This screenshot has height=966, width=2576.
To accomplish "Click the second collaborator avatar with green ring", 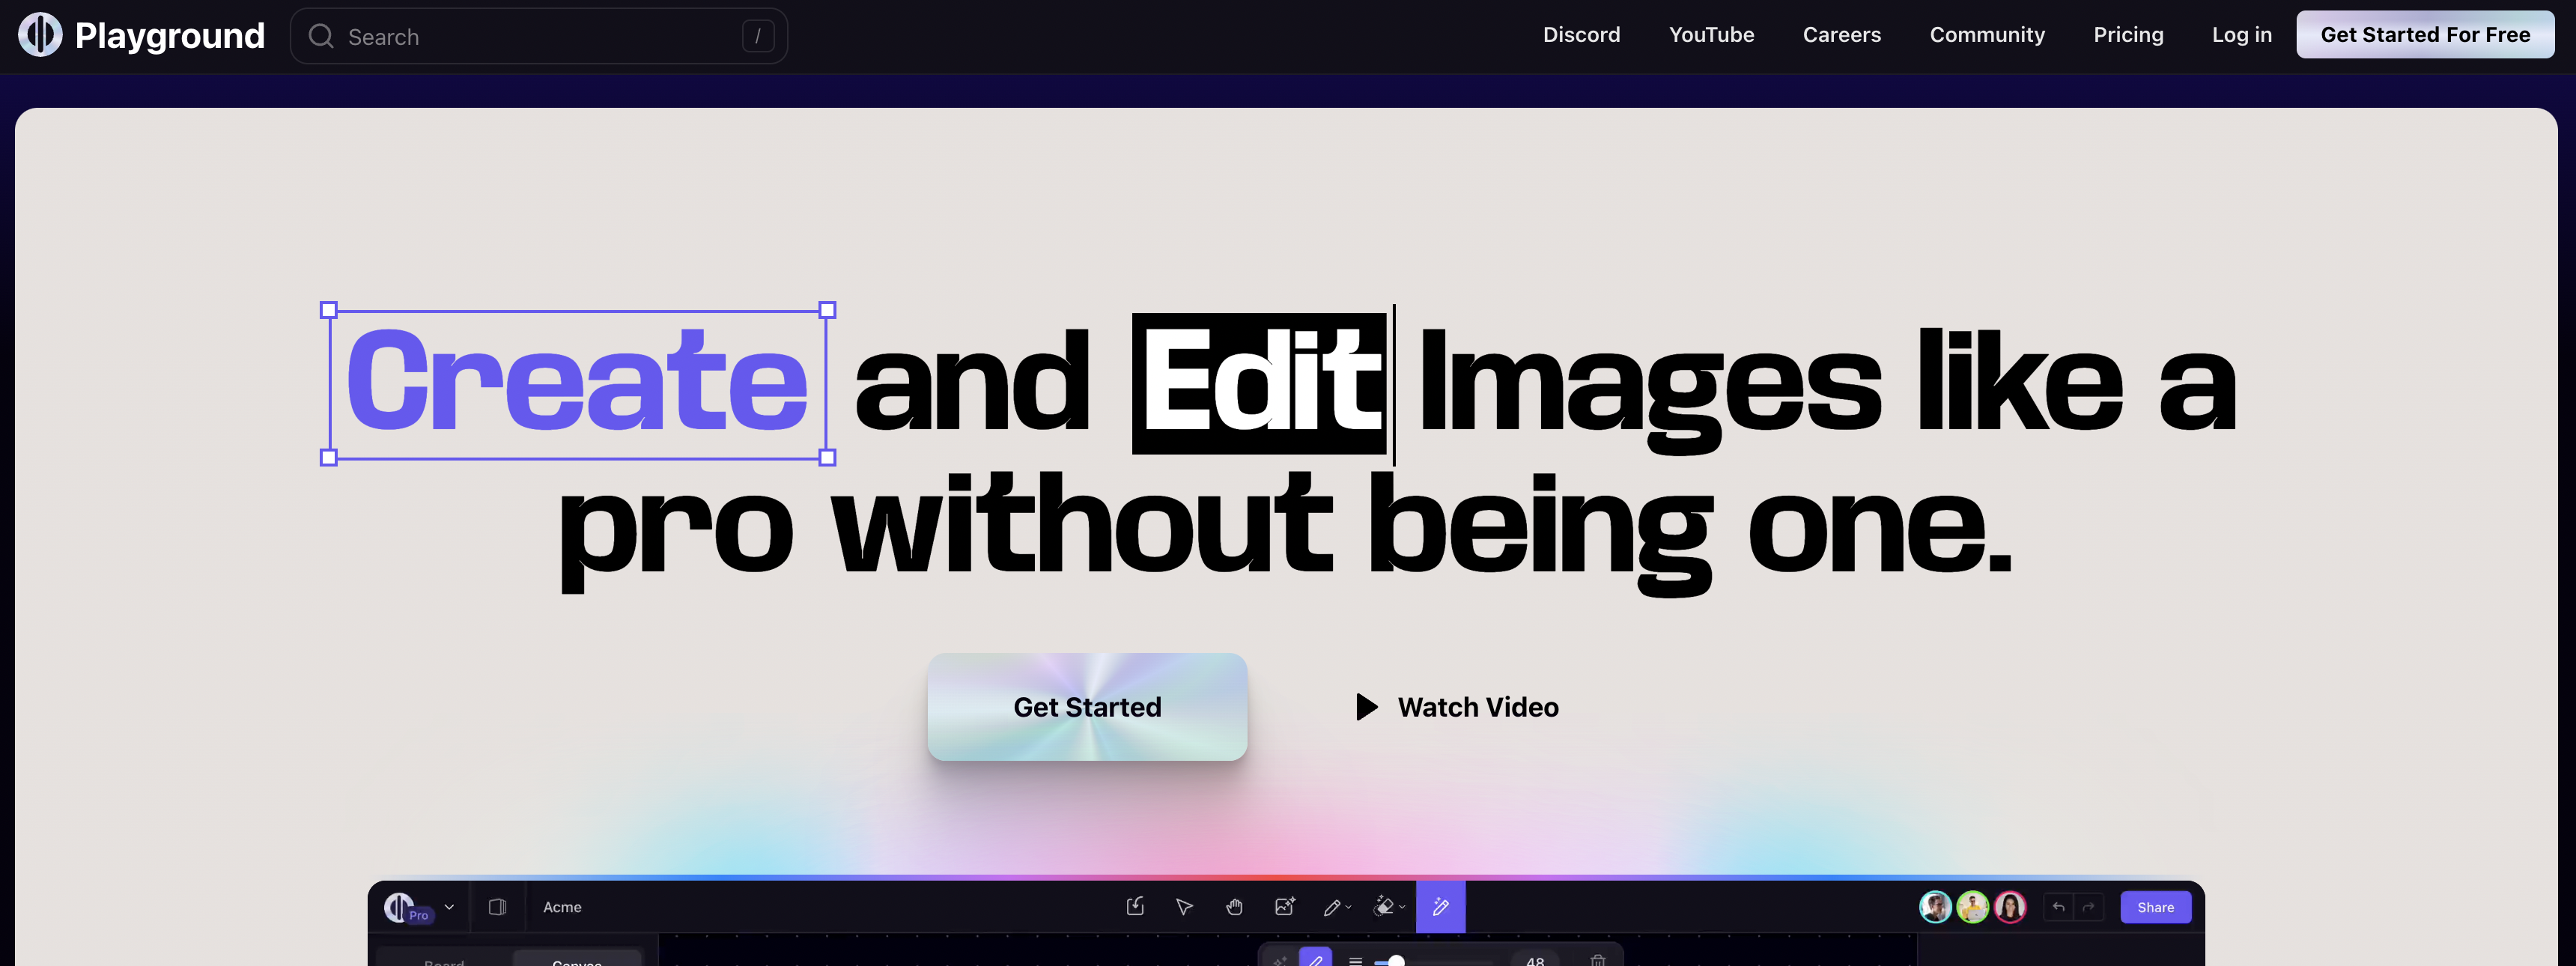I will click(x=1972, y=907).
